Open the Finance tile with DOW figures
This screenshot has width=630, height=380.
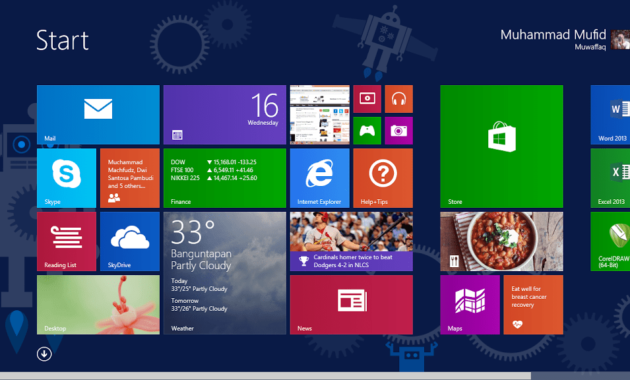click(x=225, y=178)
